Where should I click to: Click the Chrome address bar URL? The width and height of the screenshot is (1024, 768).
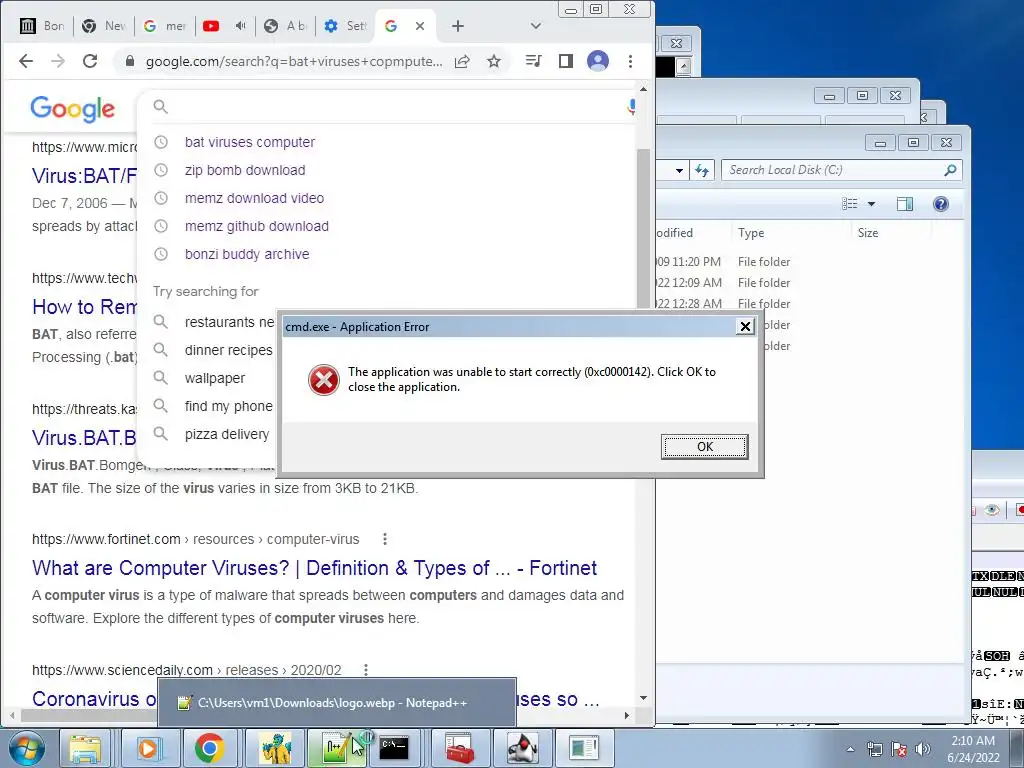tap(294, 61)
